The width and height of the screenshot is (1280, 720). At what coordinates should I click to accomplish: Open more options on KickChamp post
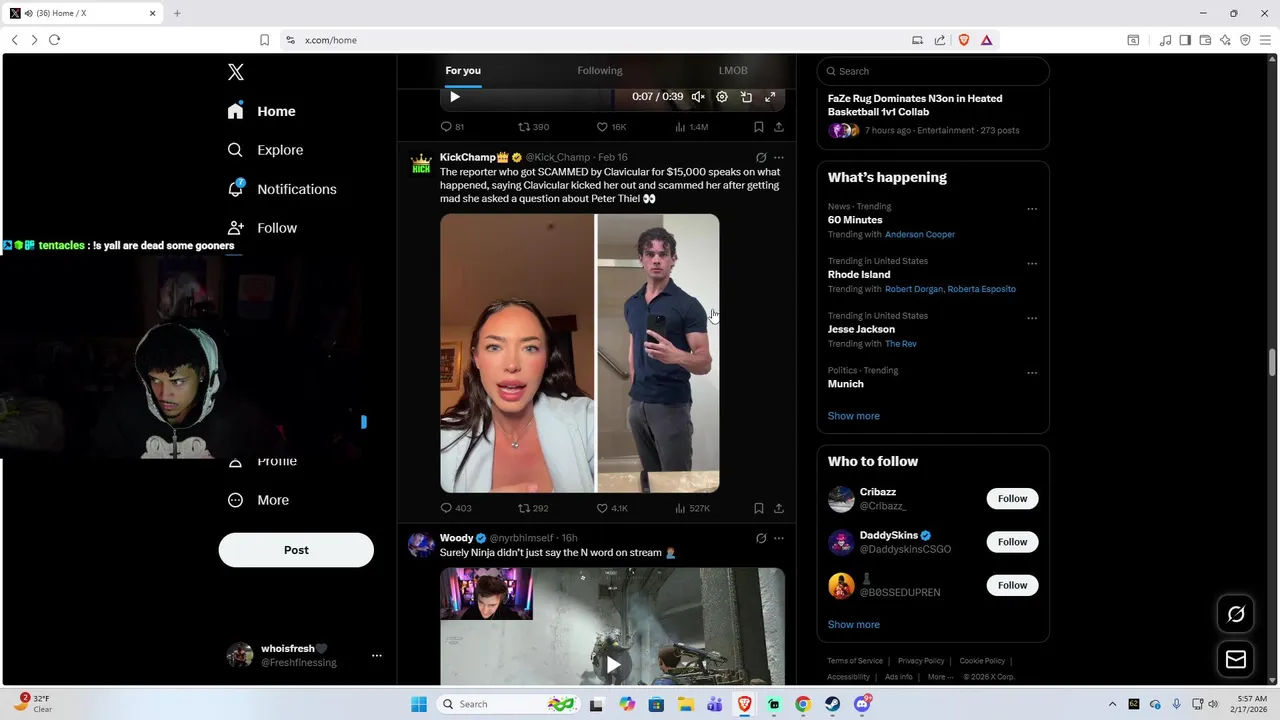[x=779, y=158]
